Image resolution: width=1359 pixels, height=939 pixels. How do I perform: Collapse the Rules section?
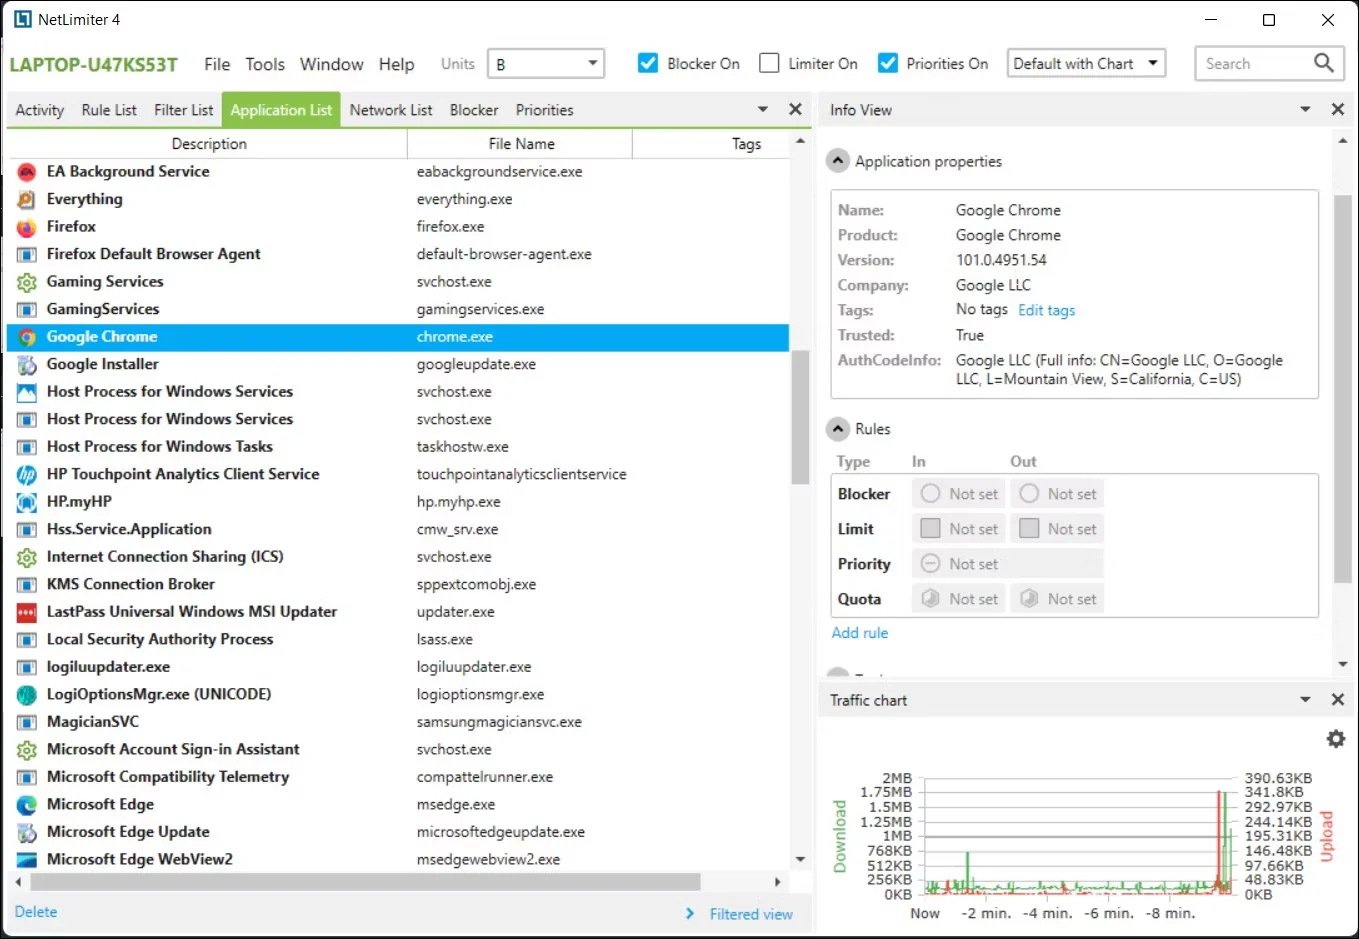point(839,429)
